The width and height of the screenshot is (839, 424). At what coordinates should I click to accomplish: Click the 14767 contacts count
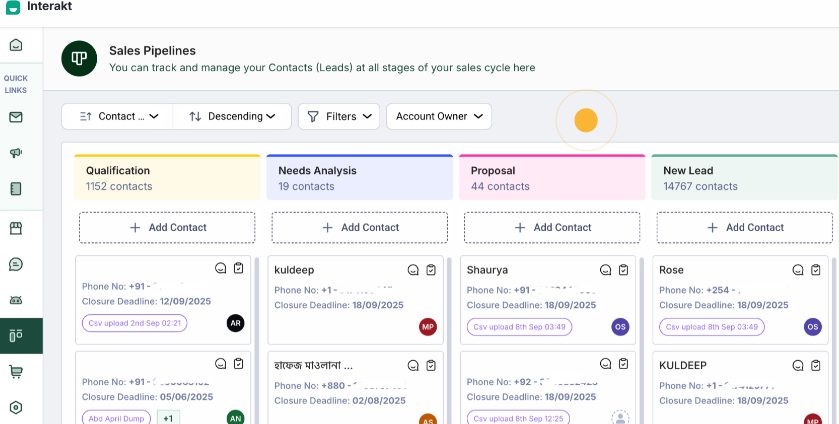point(700,186)
